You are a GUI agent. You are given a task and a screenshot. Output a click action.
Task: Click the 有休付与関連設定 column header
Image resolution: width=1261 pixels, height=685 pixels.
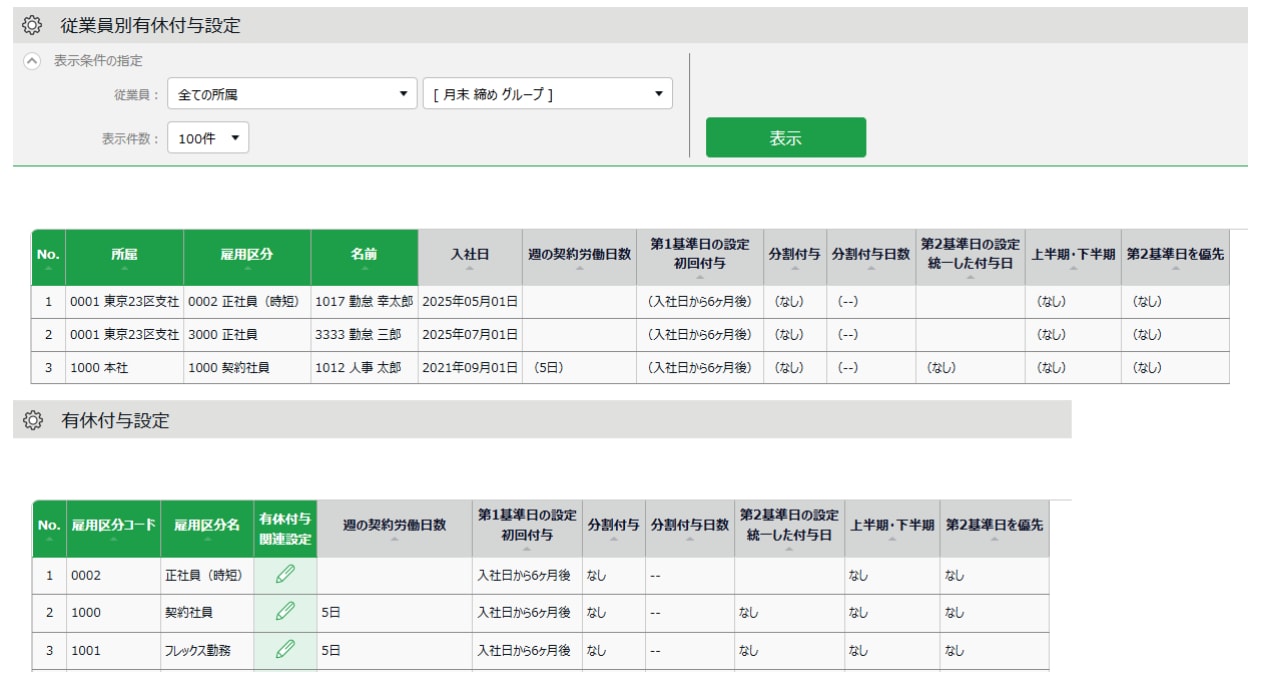pyautogui.click(x=285, y=528)
